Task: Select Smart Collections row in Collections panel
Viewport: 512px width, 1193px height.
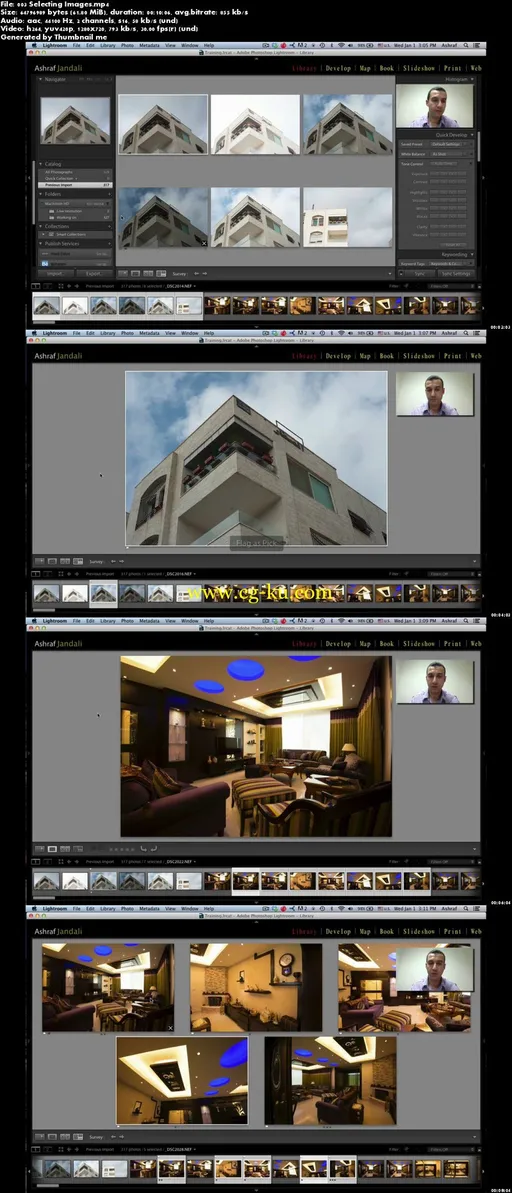Action: (x=75, y=234)
